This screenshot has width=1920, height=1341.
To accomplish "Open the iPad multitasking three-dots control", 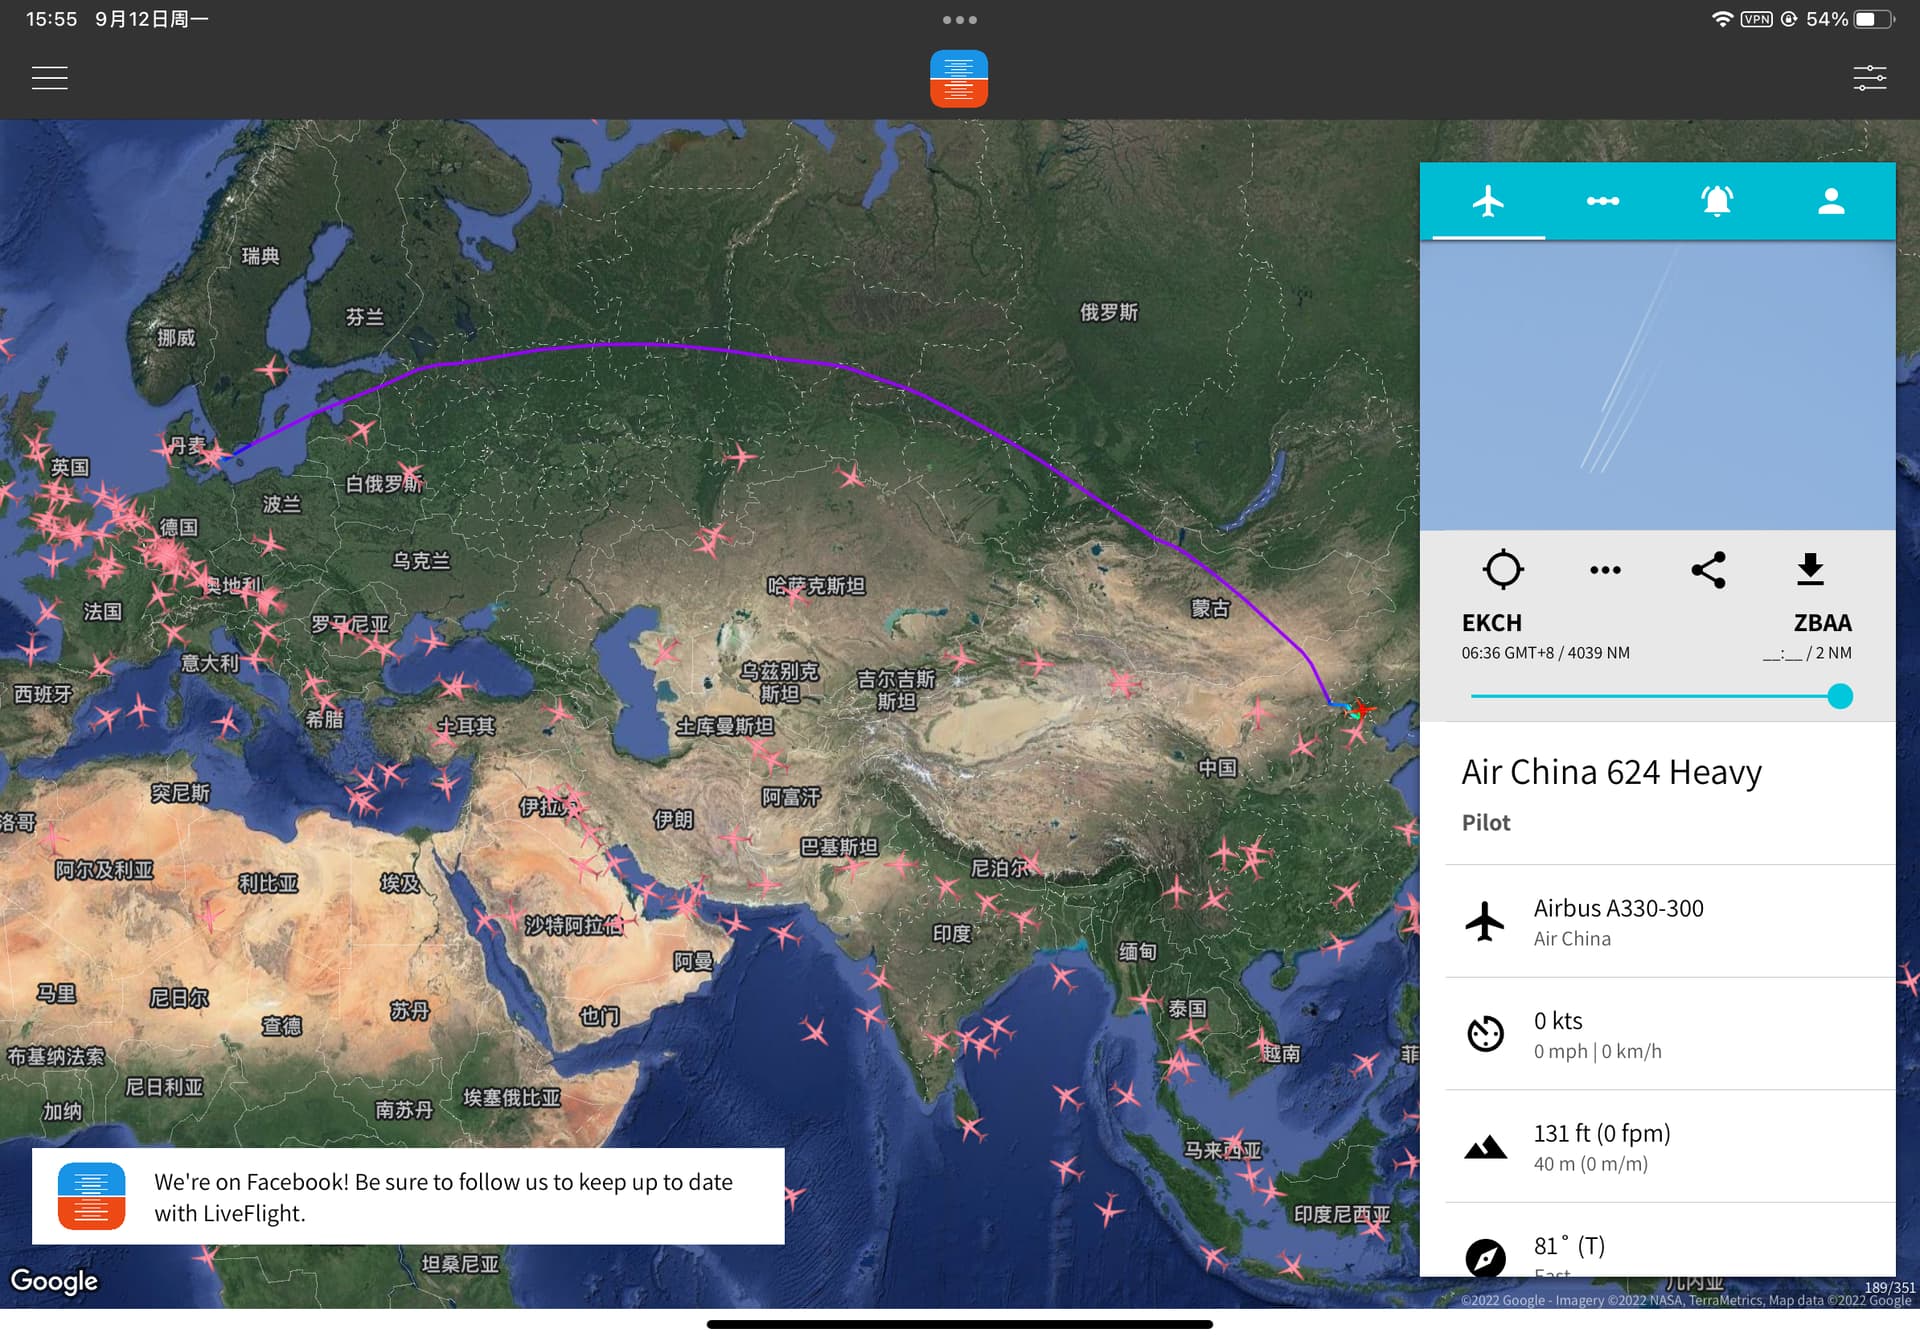I will click(x=959, y=20).
